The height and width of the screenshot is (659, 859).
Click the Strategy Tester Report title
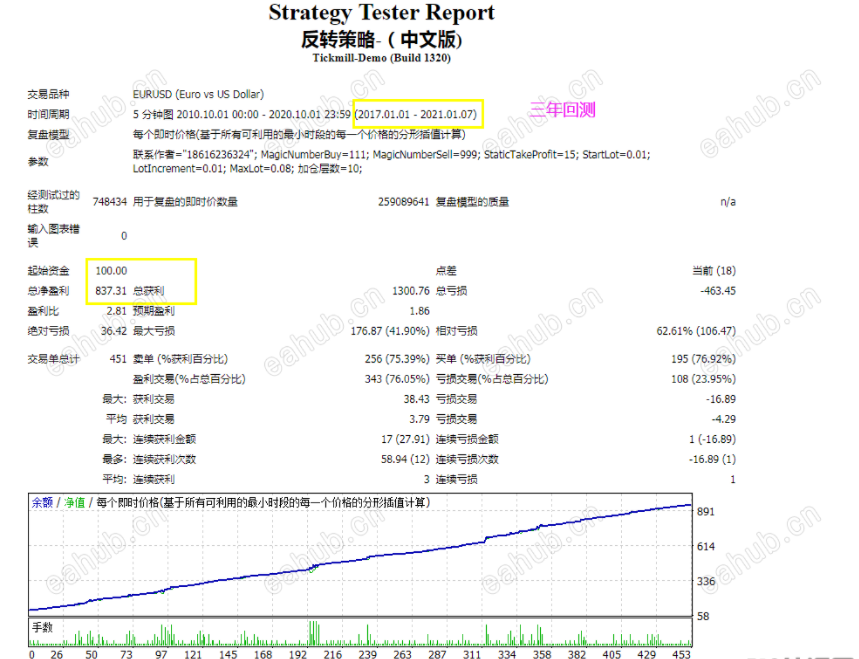(381, 13)
